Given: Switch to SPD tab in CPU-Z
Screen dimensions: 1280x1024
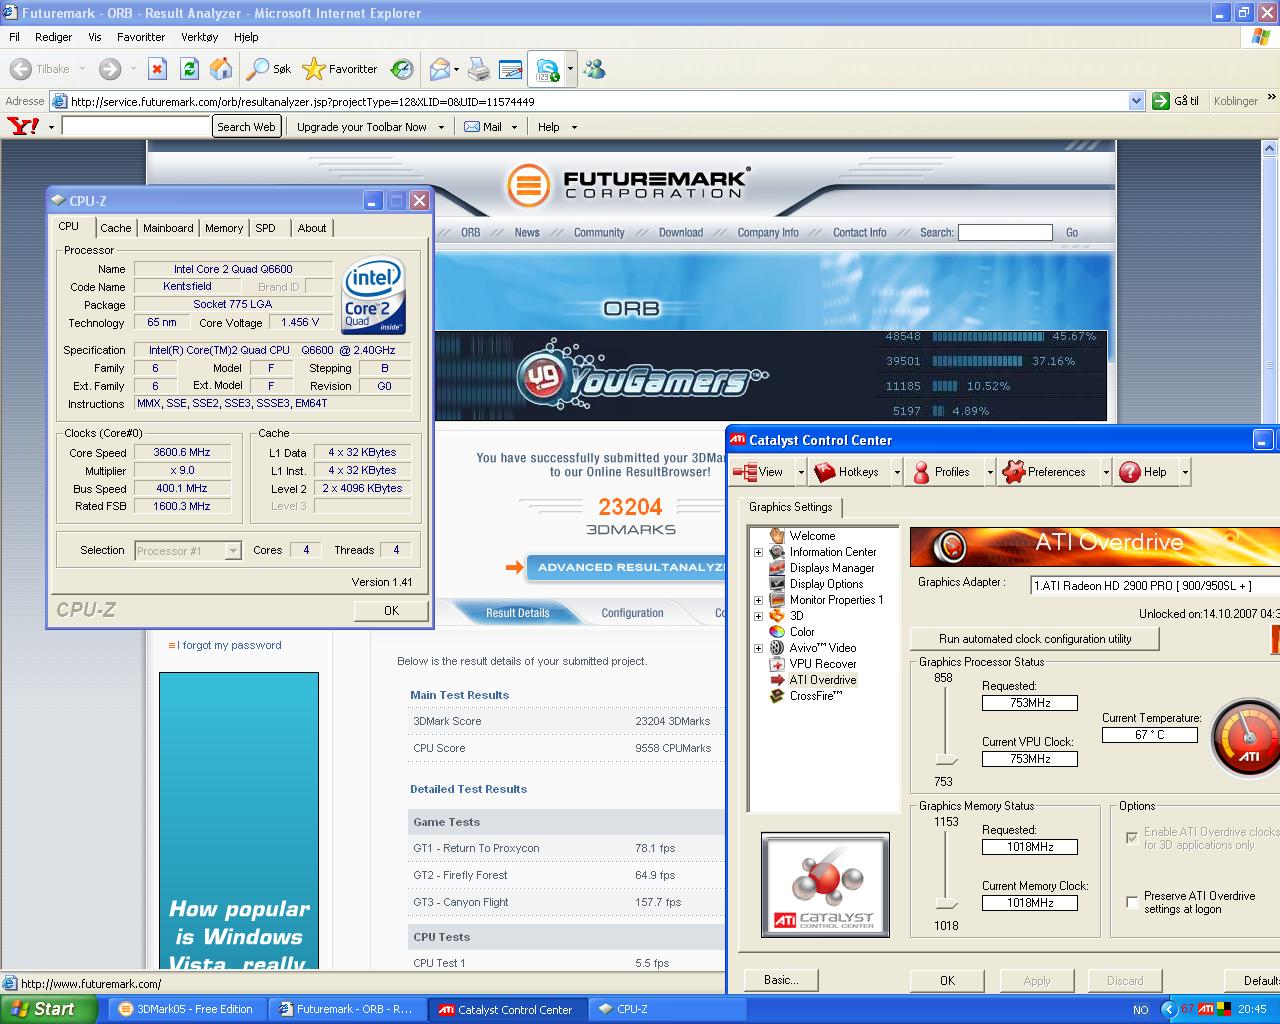Looking at the screenshot, I should pyautogui.click(x=265, y=228).
